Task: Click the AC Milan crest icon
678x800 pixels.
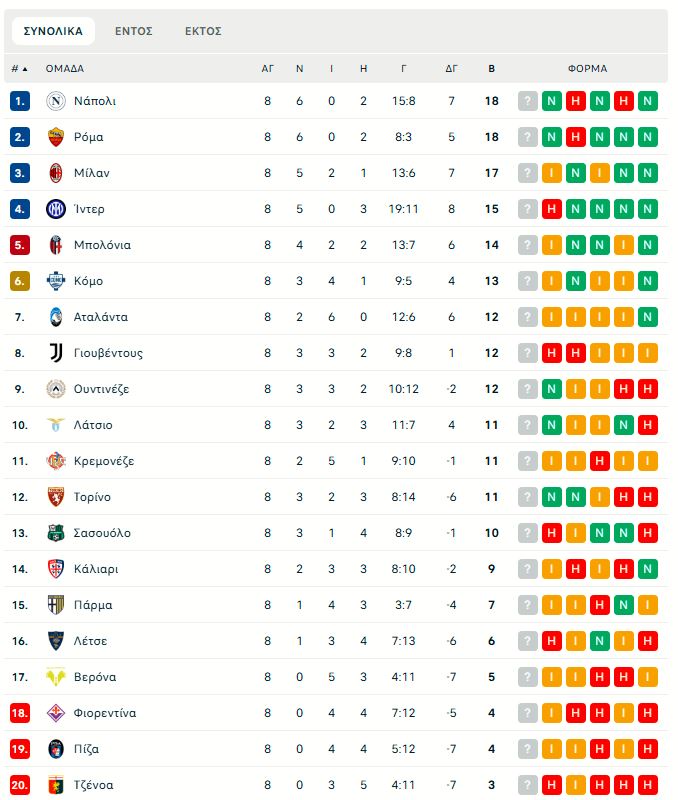Action: [55, 173]
